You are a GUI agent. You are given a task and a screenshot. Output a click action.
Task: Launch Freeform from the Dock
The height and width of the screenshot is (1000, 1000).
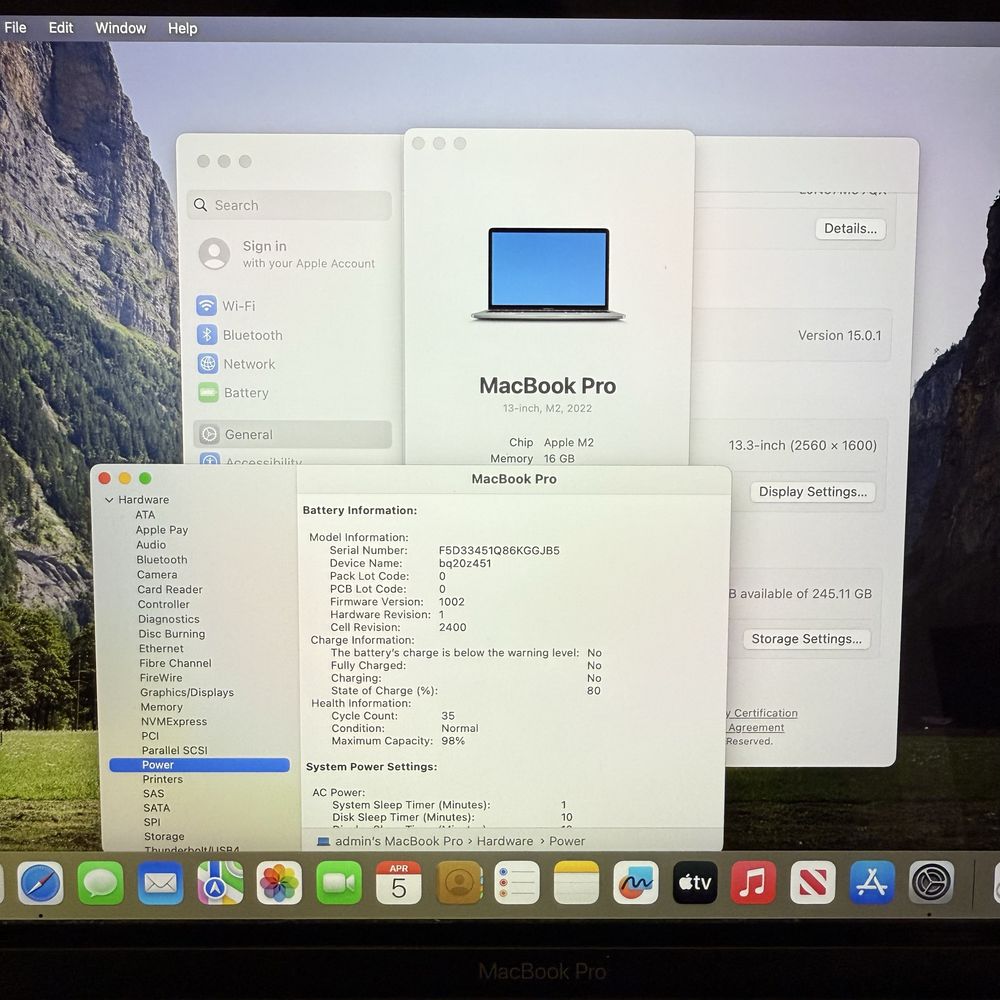click(636, 883)
